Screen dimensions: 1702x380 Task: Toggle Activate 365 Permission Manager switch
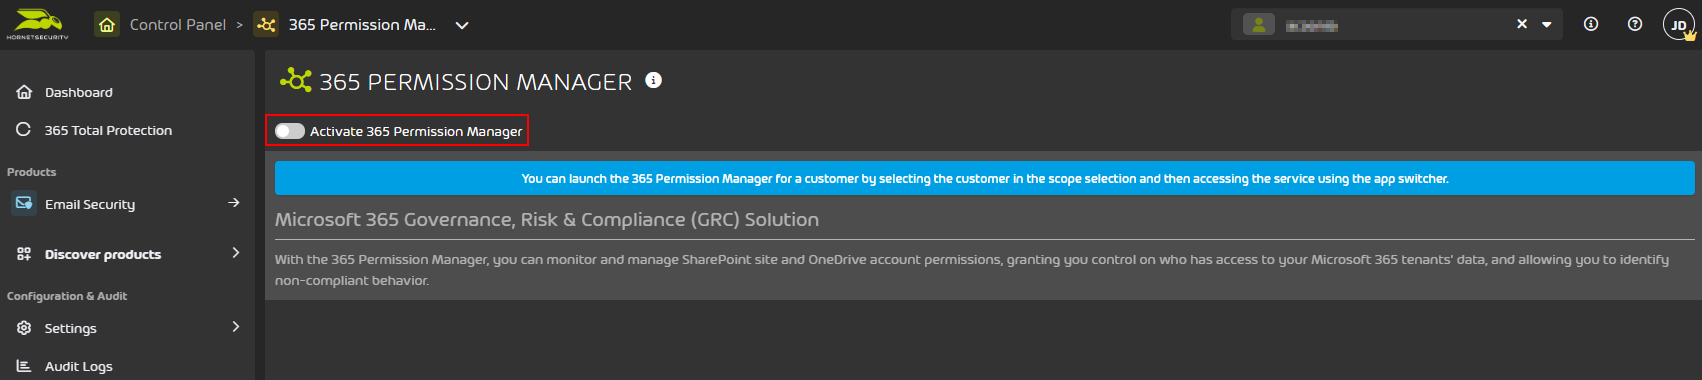point(290,131)
